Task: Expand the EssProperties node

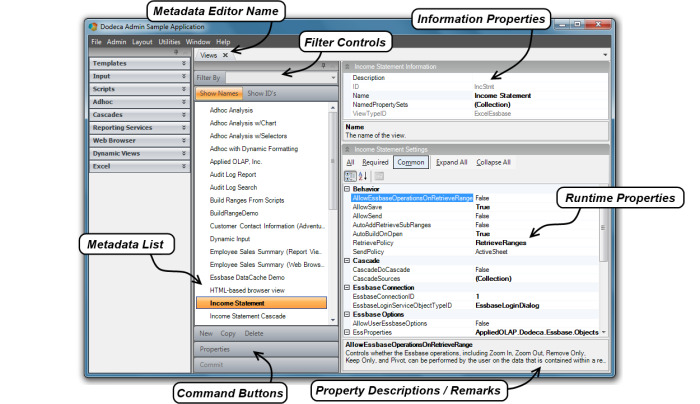Action: tap(347, 332)
